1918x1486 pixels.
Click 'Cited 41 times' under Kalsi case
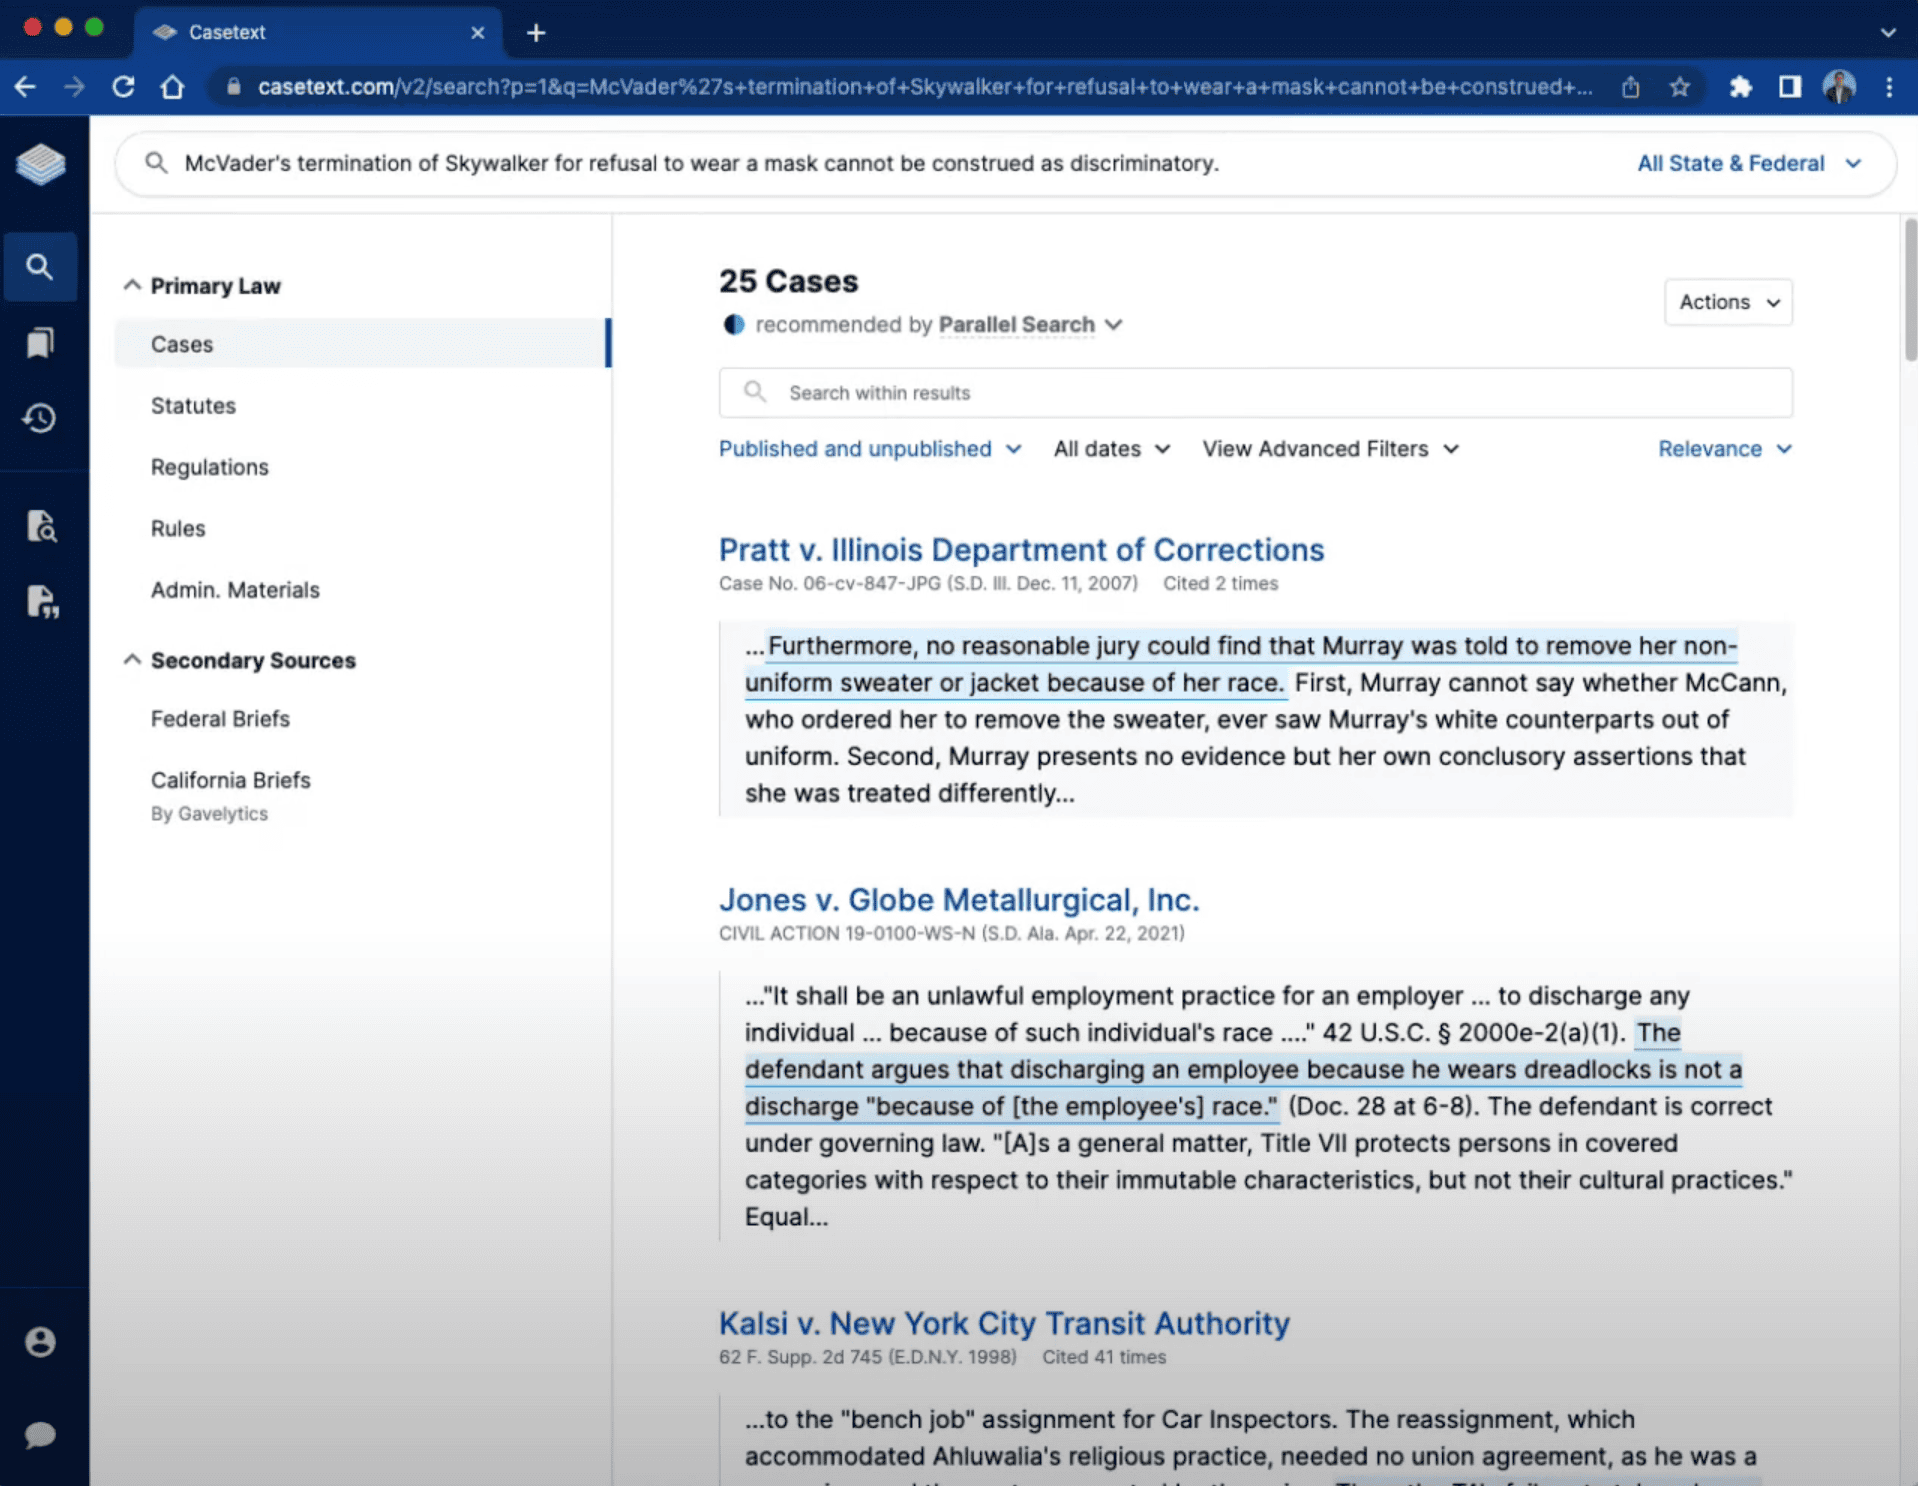point(1104,1357)
